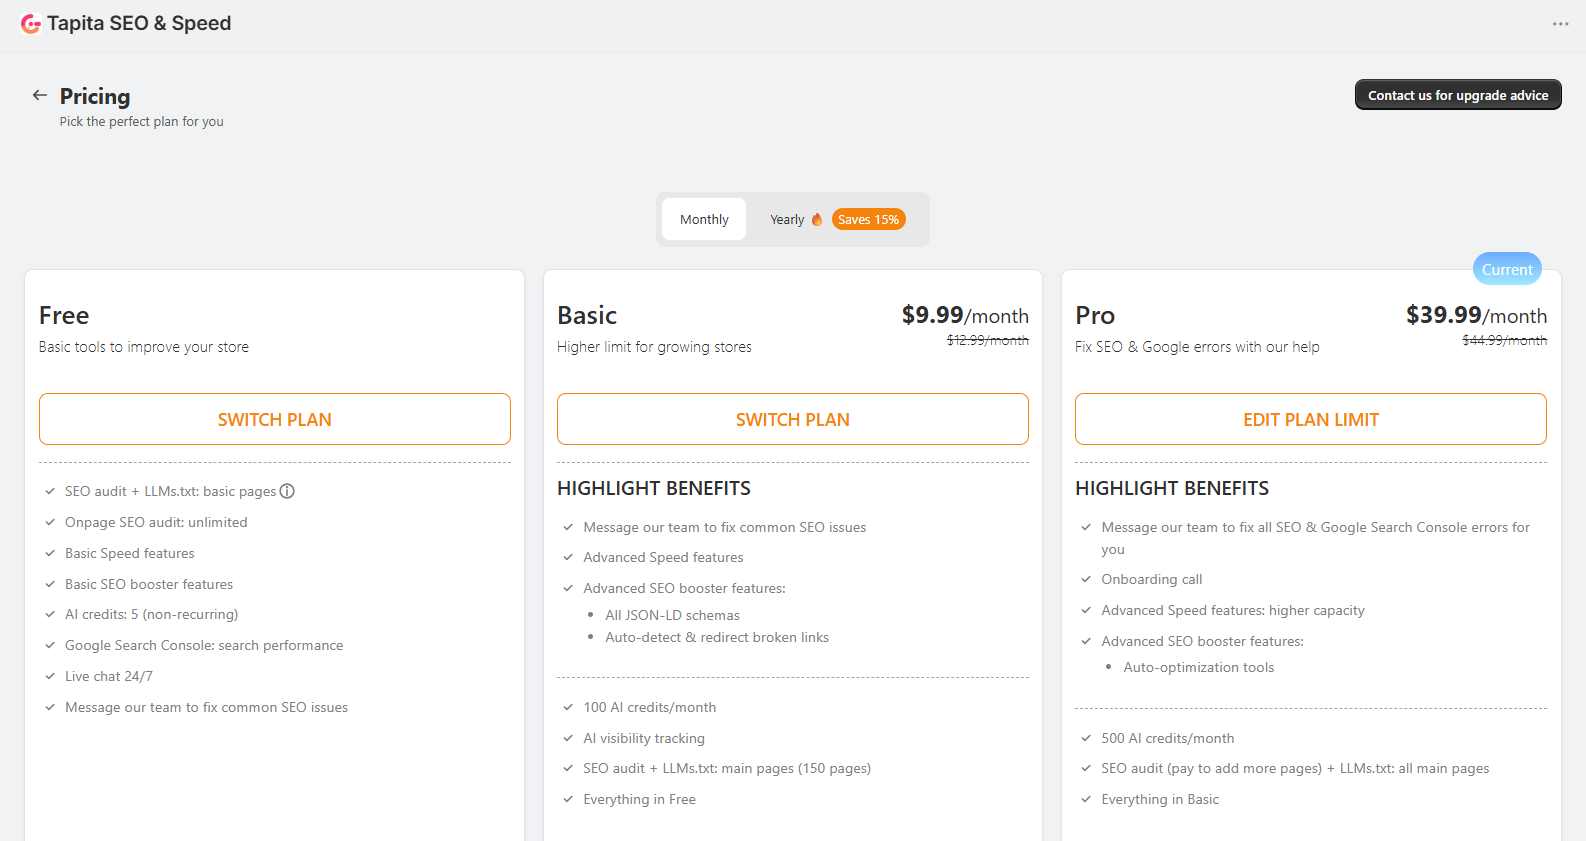
Task: Click Edit Plan Limit on Pro
Action: (1311, 419)
